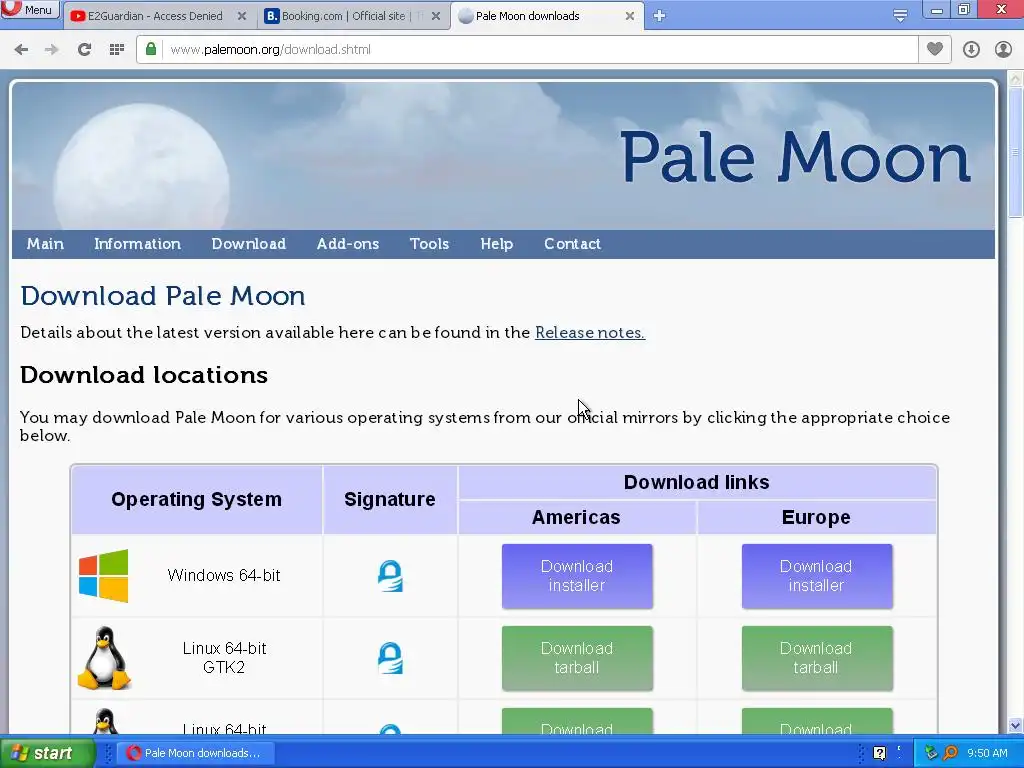
Task: Select Pale Moon downloads taskbar item
Action: point(197,753)
